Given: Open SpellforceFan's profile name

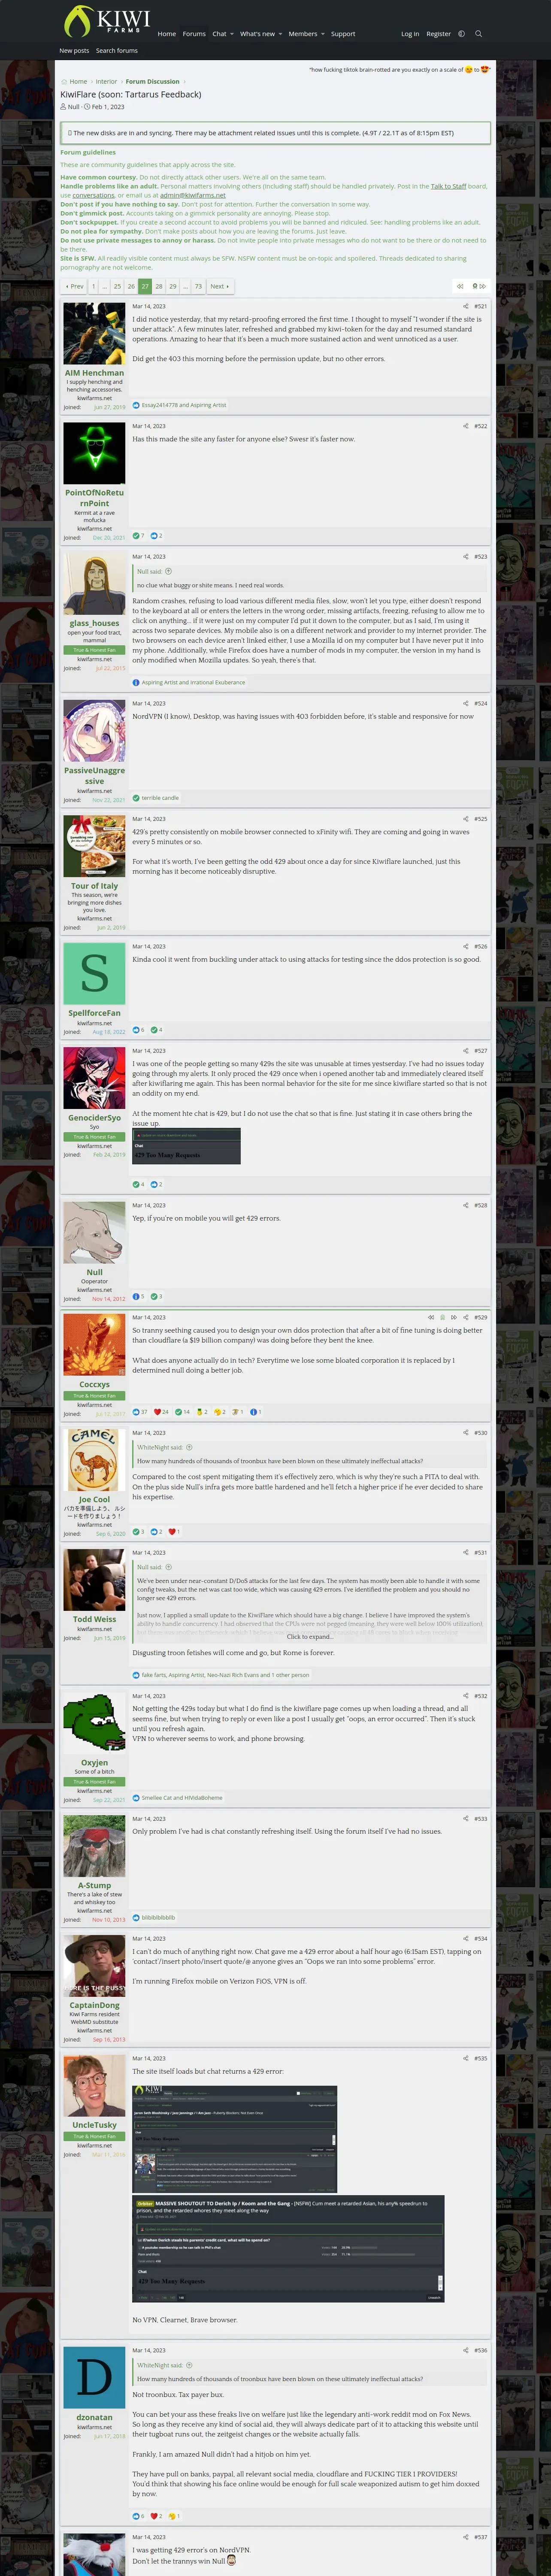Looking at the screenshot, I should pos(94,1013).
